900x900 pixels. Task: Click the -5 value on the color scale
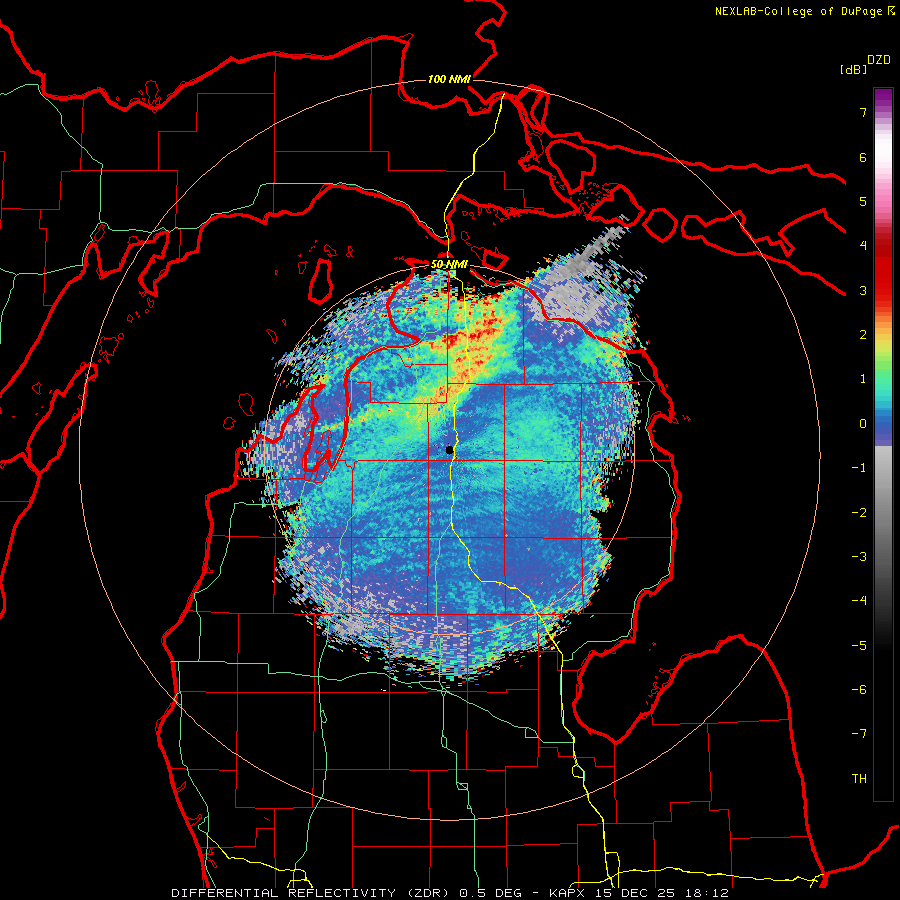pyautogui.click(x=859, y=646)
